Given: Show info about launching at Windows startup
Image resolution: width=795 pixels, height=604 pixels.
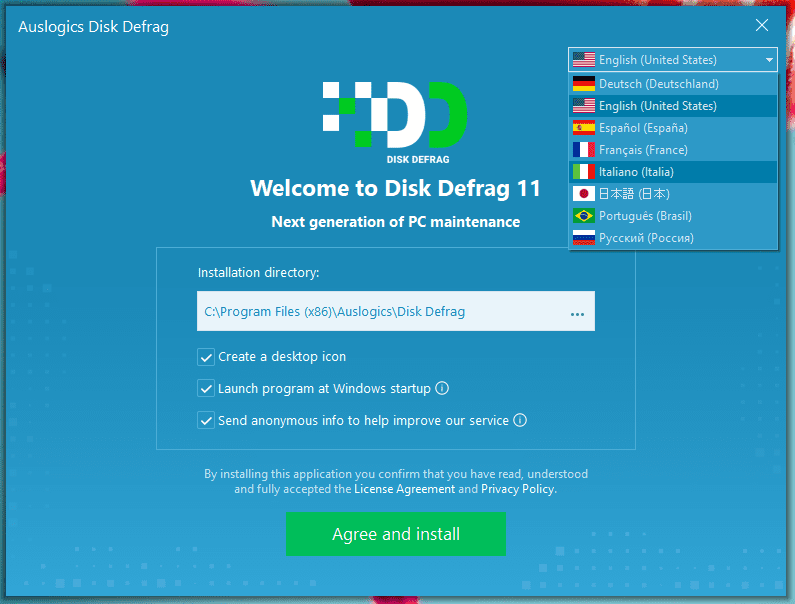Looking at the screenshot, I should [442, 388].
